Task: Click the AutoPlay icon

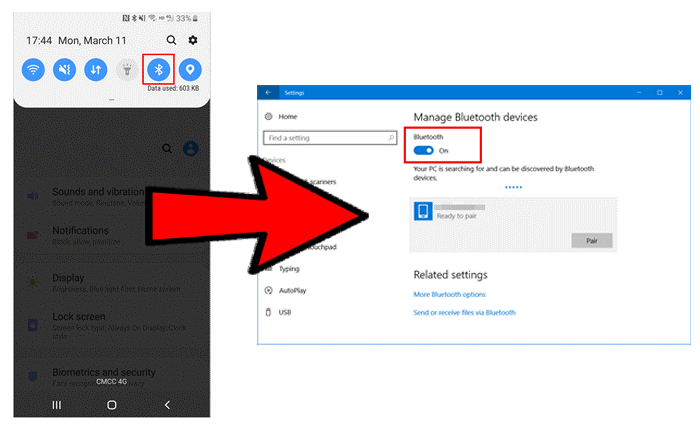Action: 268,291
